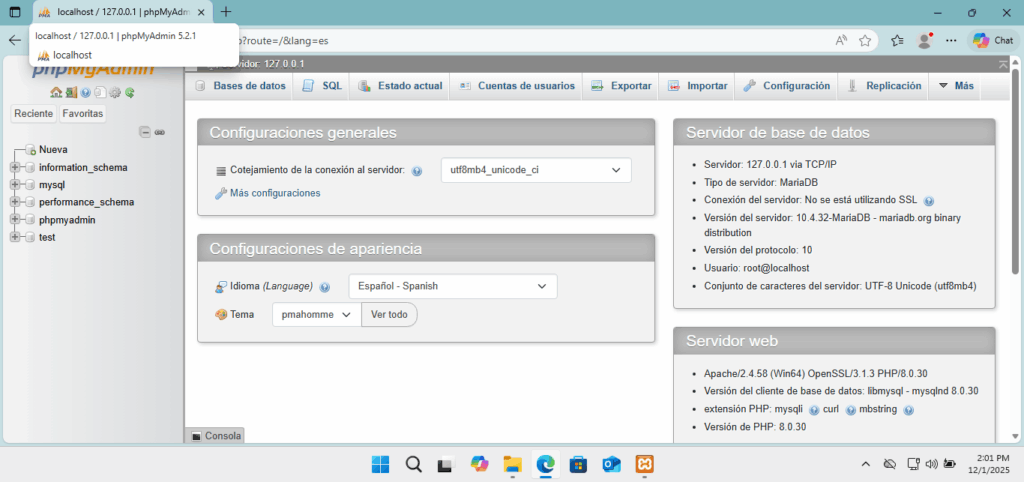Open the pmahomme theme dropdown
Screen dimensions: 1024x482
tap(317, 314)
